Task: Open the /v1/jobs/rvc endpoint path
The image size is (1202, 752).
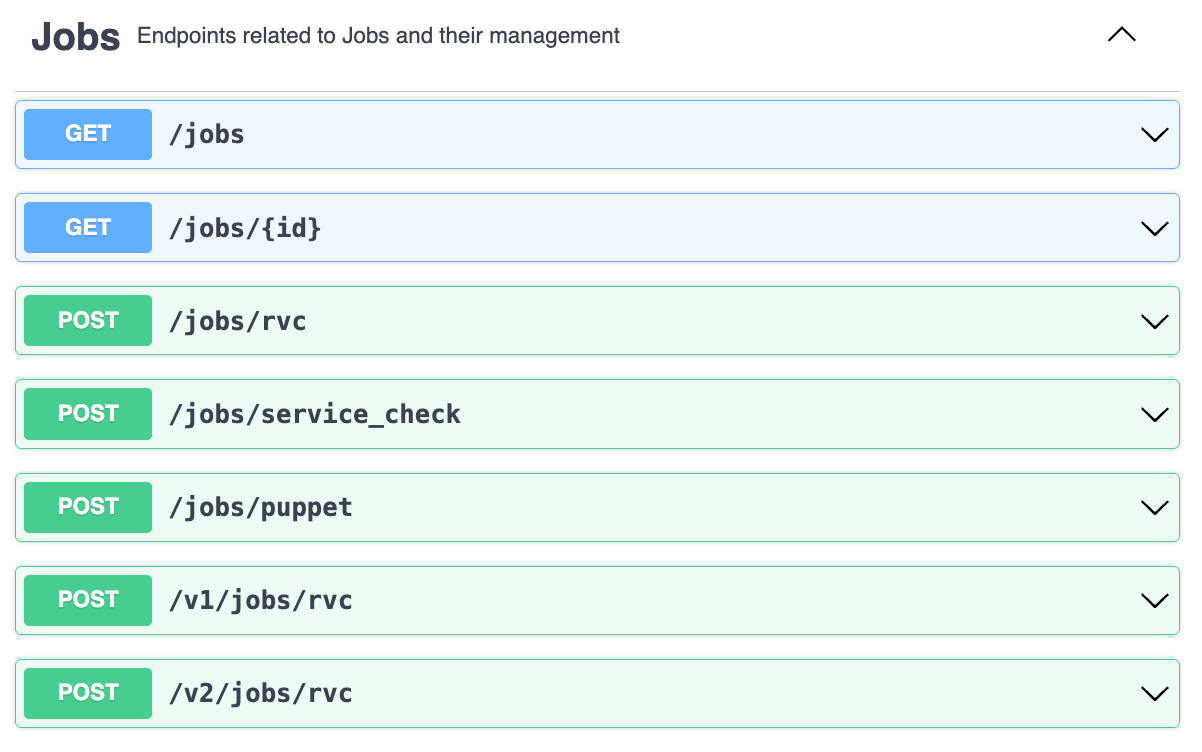Action: (x=260, y=600)
